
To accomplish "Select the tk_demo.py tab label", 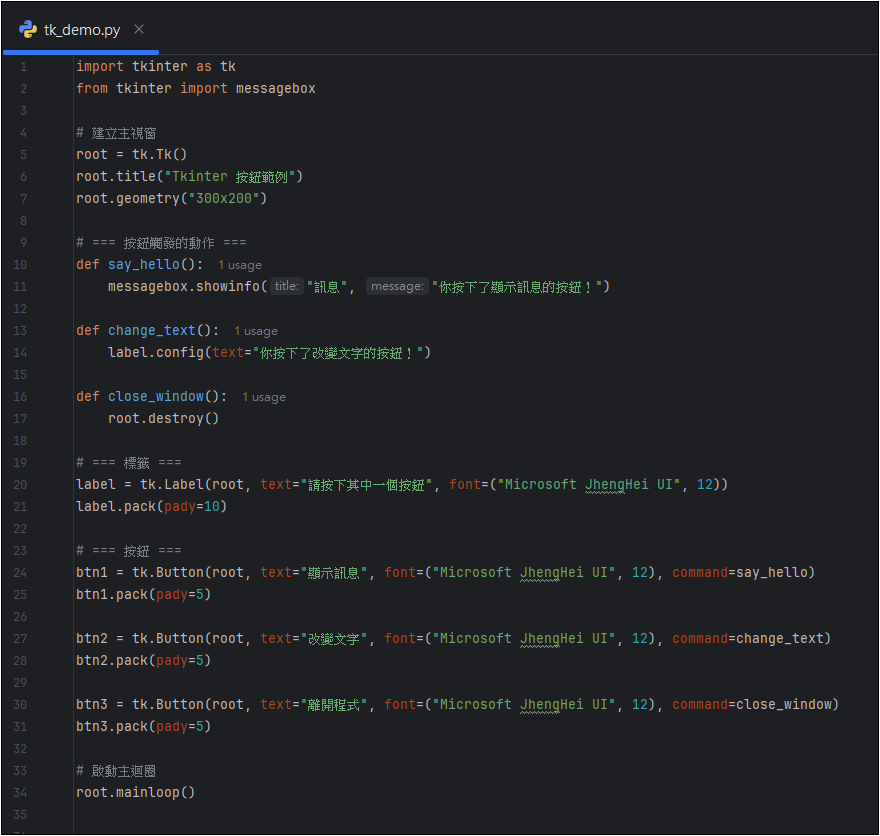I will point(82,29).
